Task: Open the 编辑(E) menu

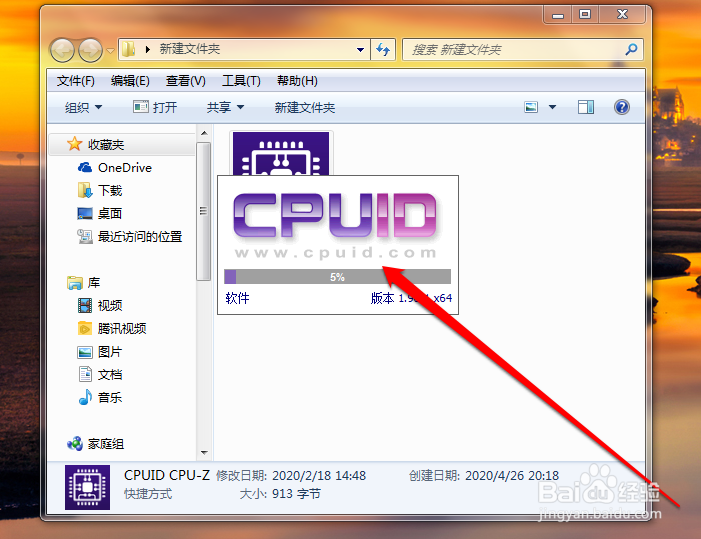Action: [130, 81]
